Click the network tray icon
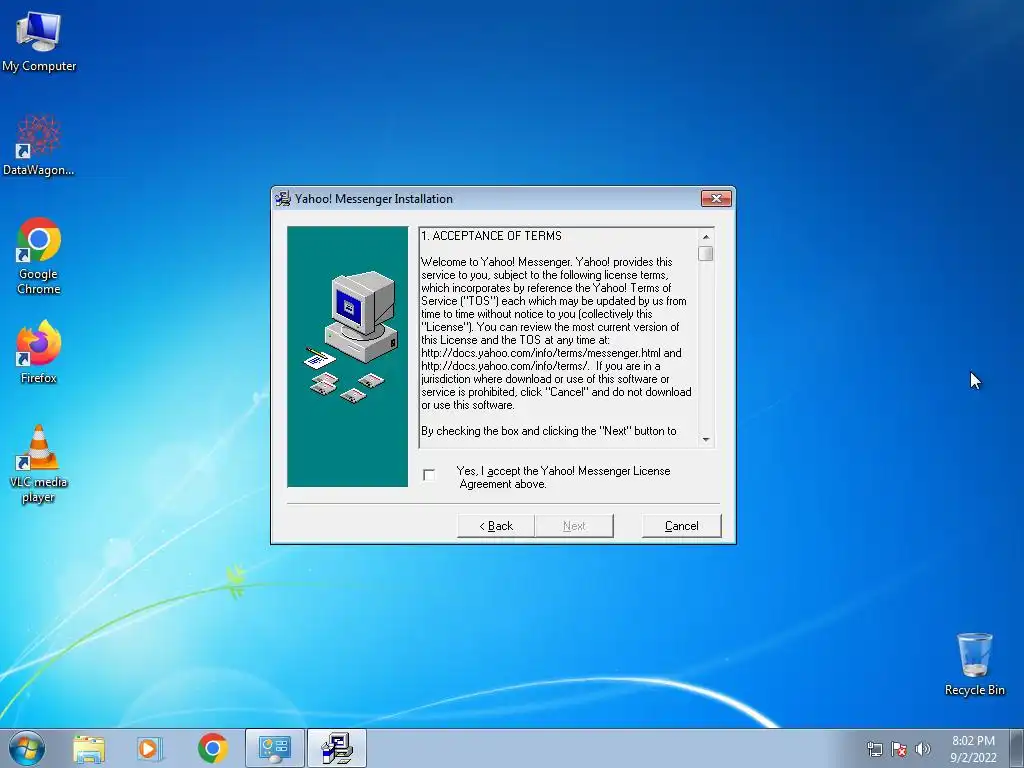 coord(874,749)
